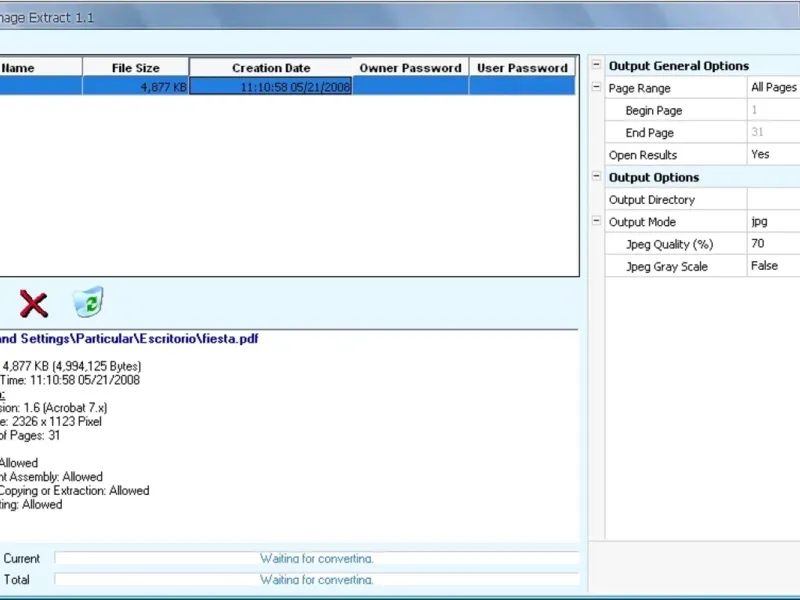Select the 4,877 KB file size cell

coord(136,86)
